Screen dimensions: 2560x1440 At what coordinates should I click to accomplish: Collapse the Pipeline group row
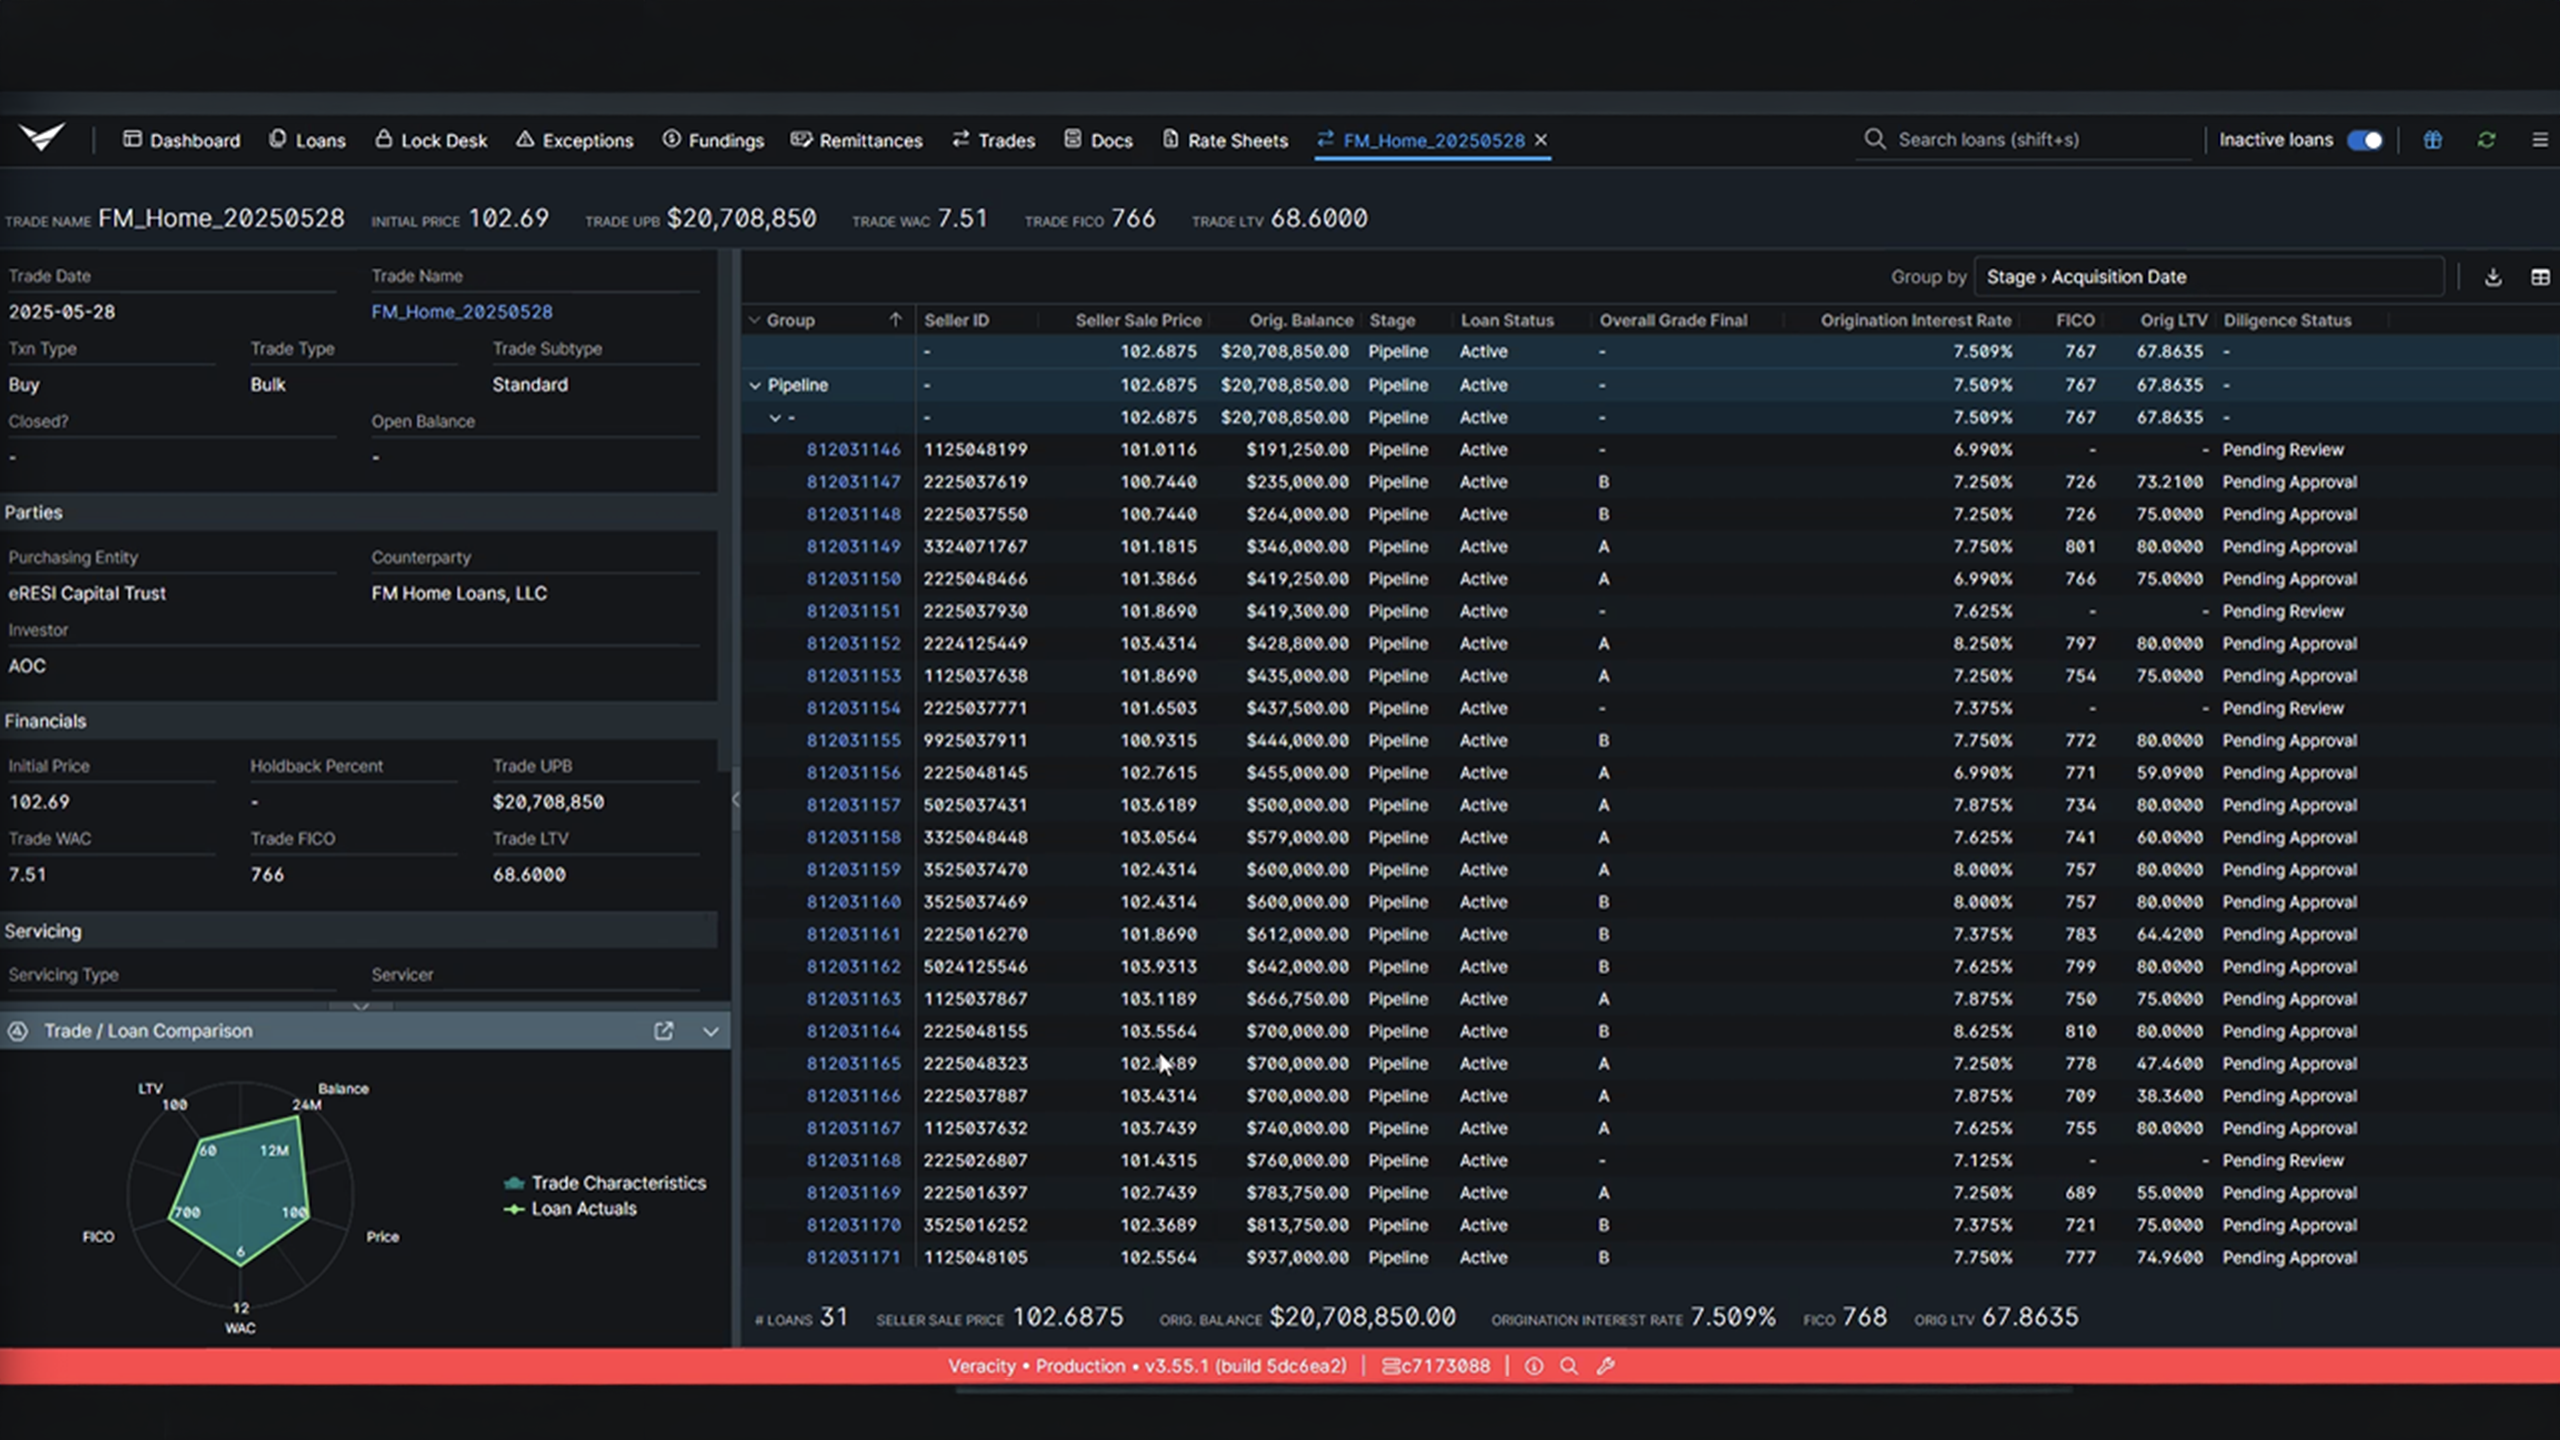pyautogui.click(x=756, y=385)
